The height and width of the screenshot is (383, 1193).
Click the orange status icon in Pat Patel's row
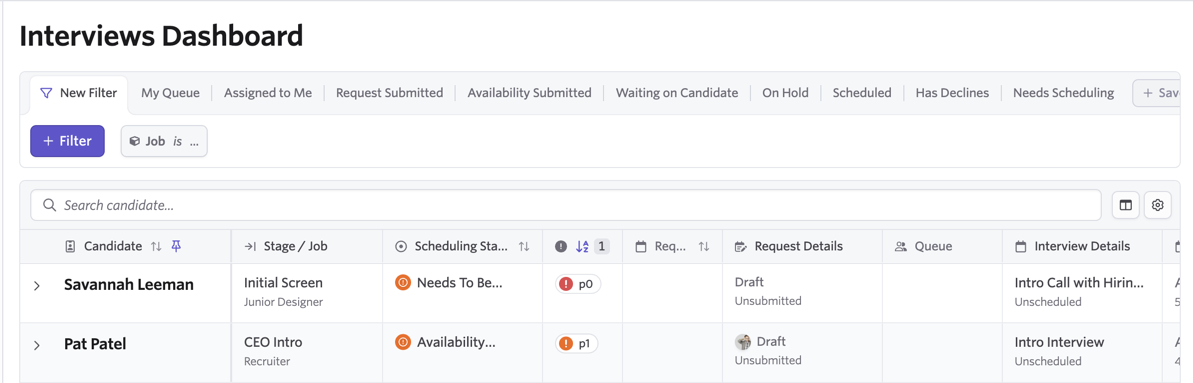402,342
